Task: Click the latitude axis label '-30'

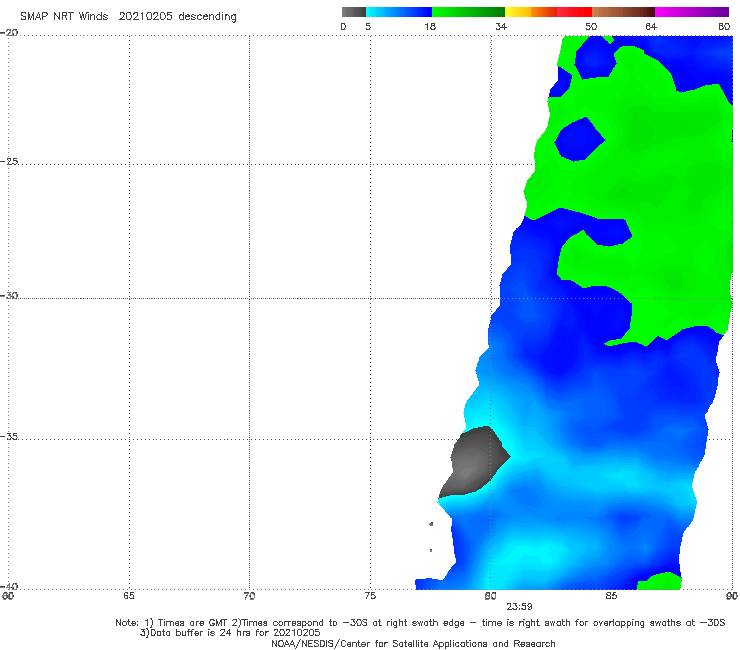Action: pos(9,295)
